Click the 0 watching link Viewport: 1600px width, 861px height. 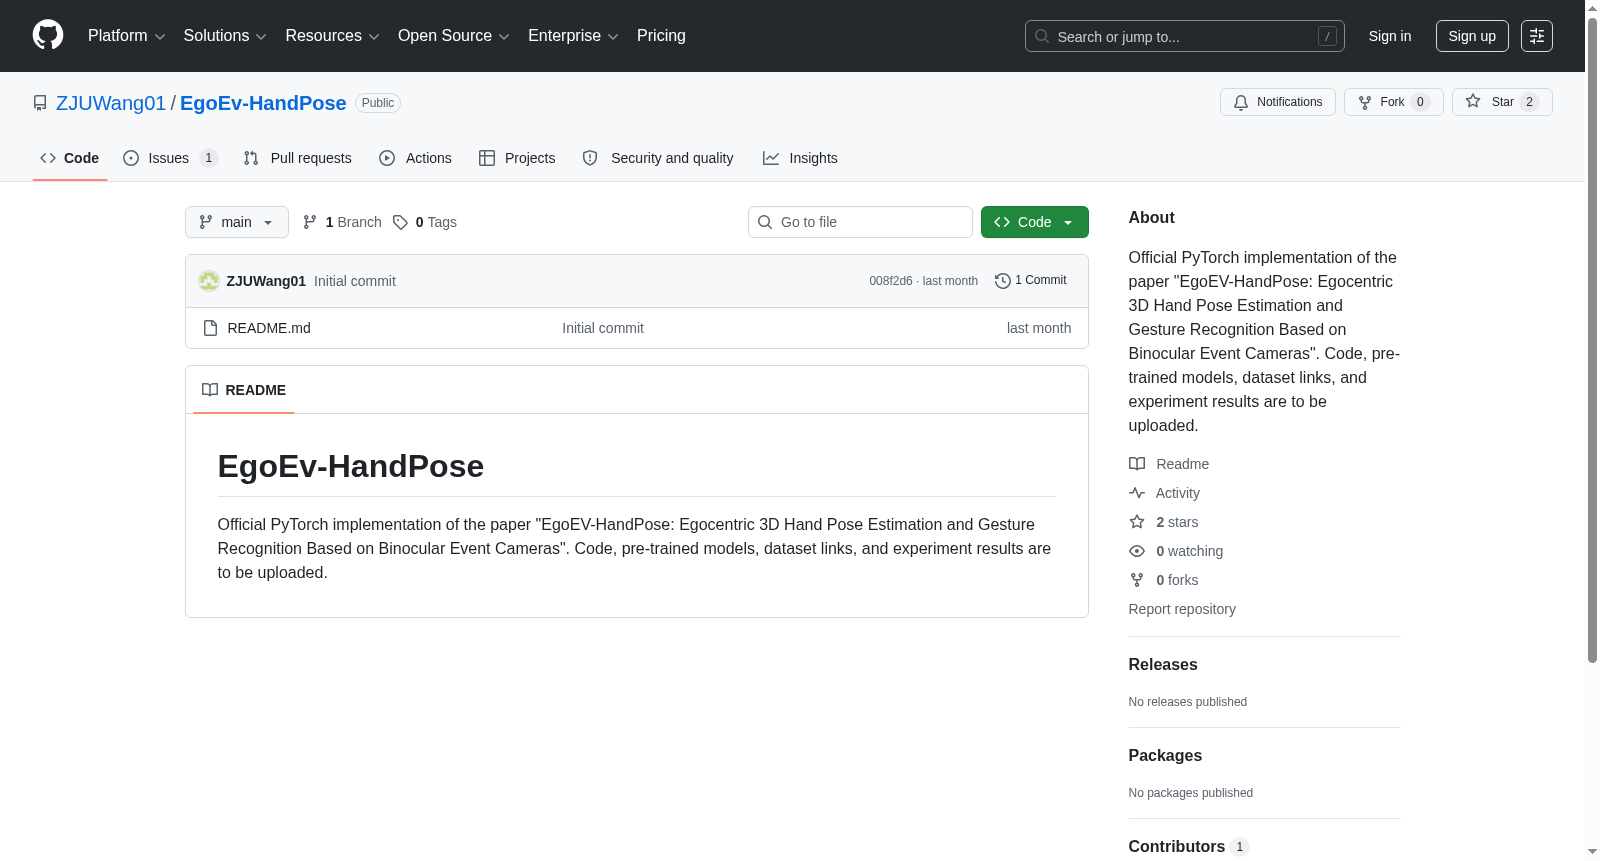1190,551
